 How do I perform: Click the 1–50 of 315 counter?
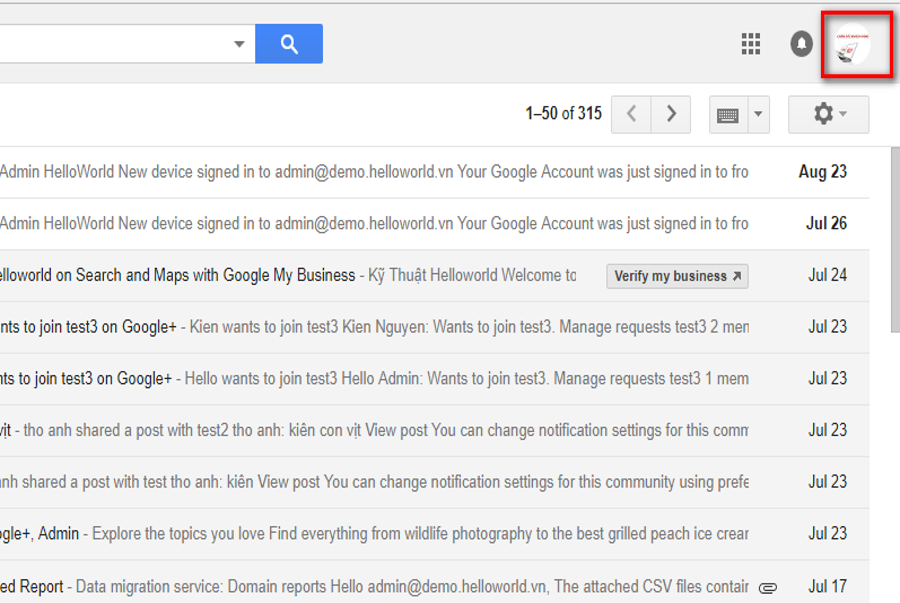click(563, 114)
